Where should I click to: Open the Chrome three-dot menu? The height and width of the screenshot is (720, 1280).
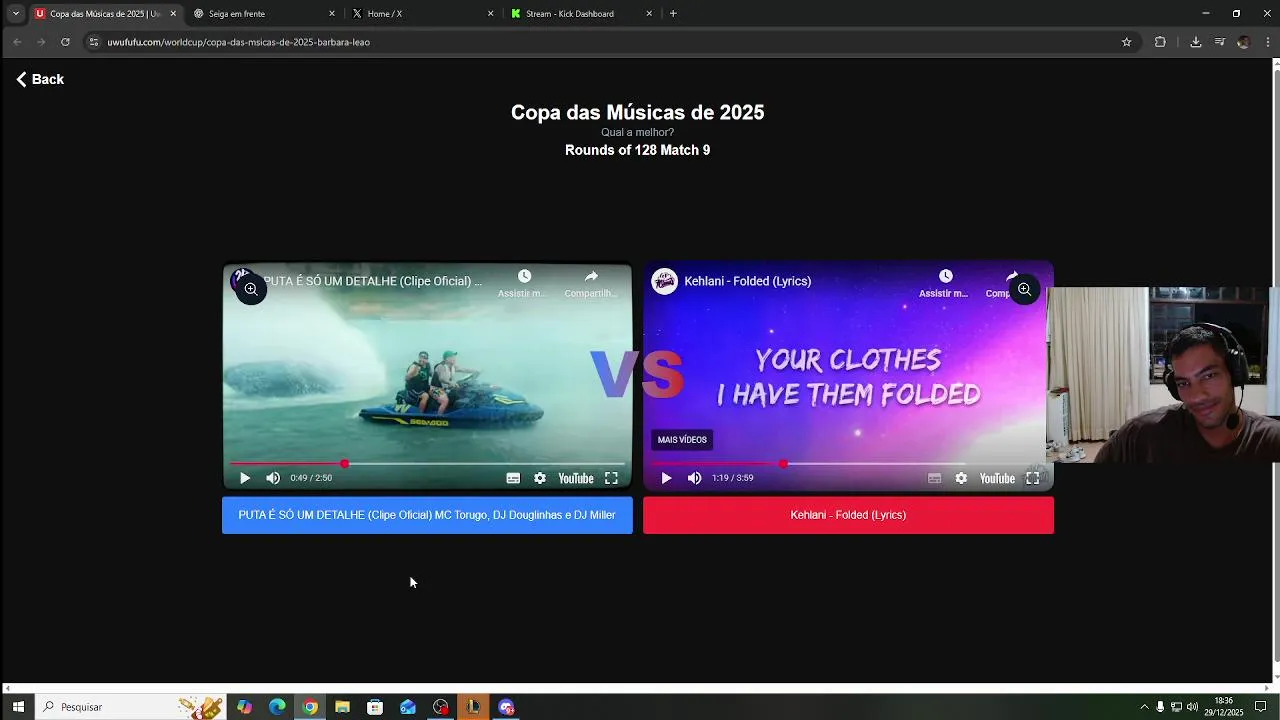click(1268, 42)
